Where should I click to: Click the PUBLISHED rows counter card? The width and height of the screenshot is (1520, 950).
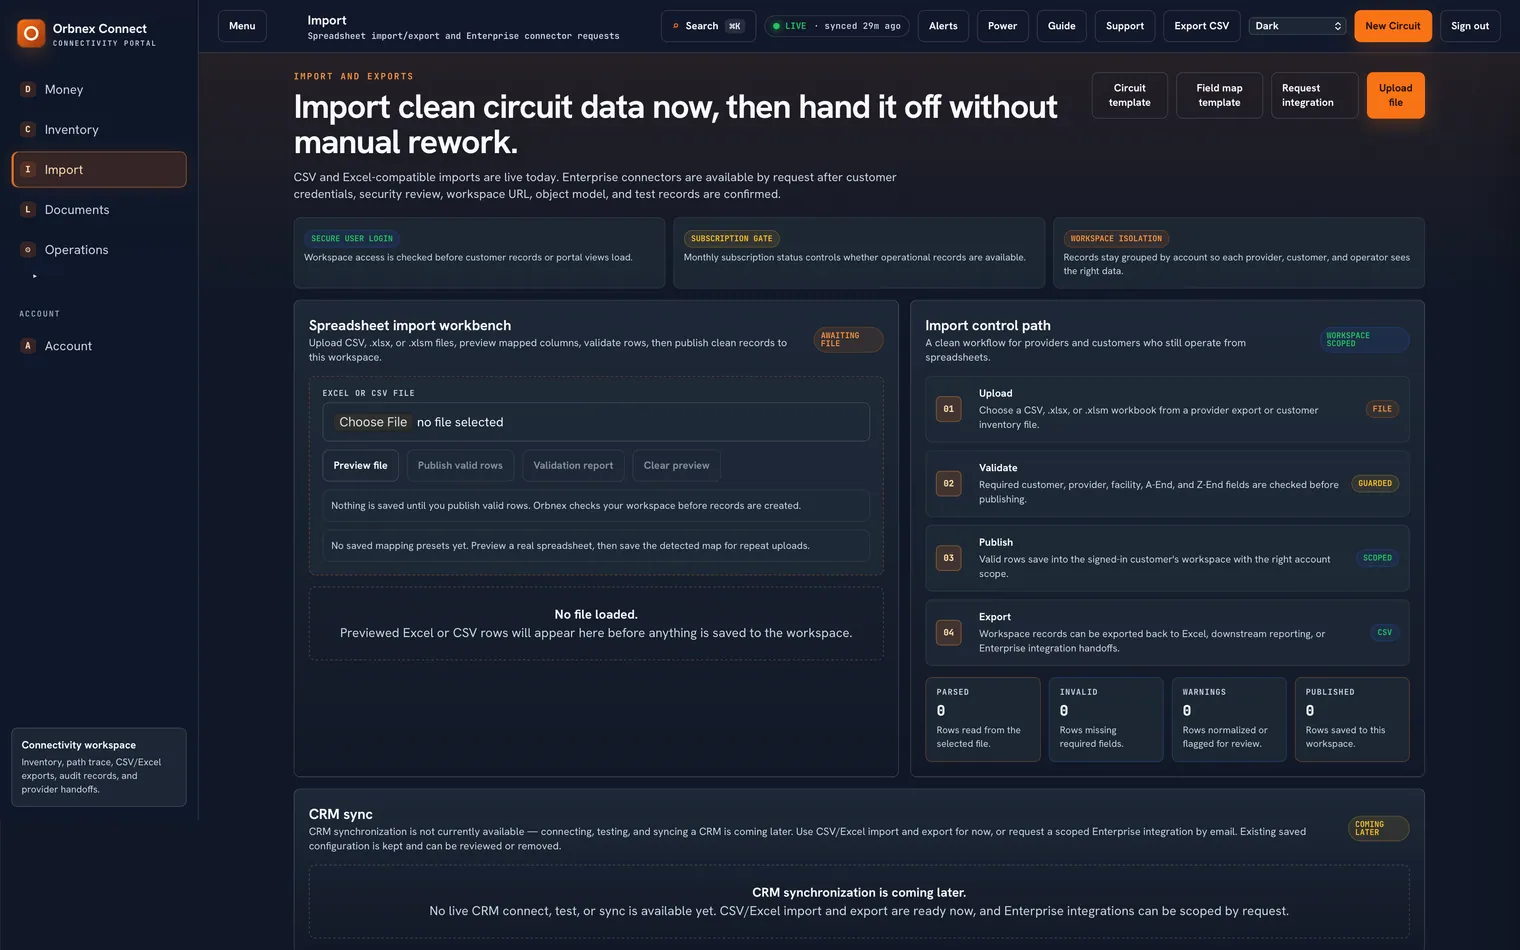click(x=1352, y=719)
